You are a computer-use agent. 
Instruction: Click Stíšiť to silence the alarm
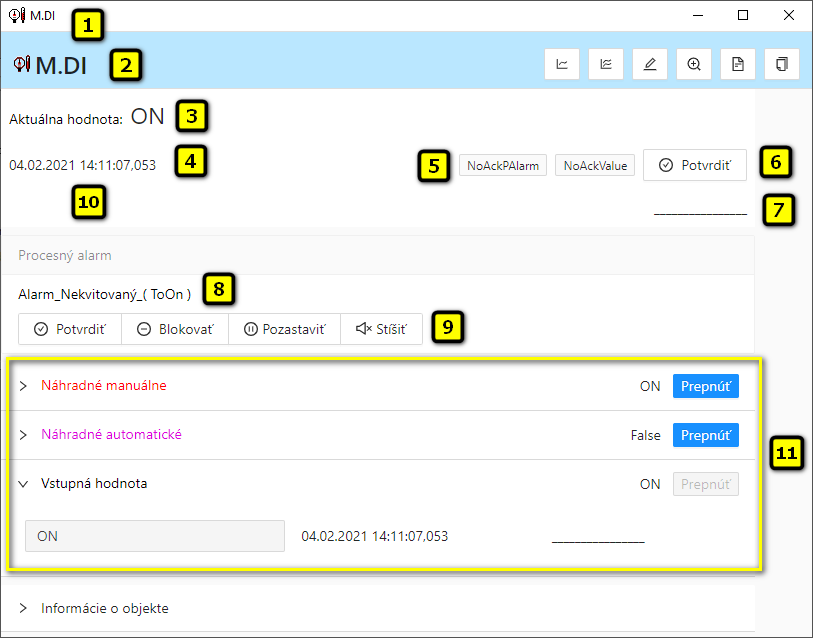click(x=381, y=329)
